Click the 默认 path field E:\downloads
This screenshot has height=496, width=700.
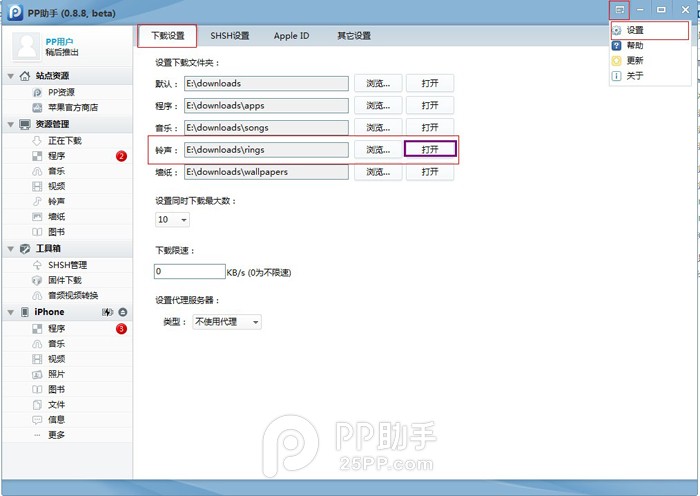point(267,83)
